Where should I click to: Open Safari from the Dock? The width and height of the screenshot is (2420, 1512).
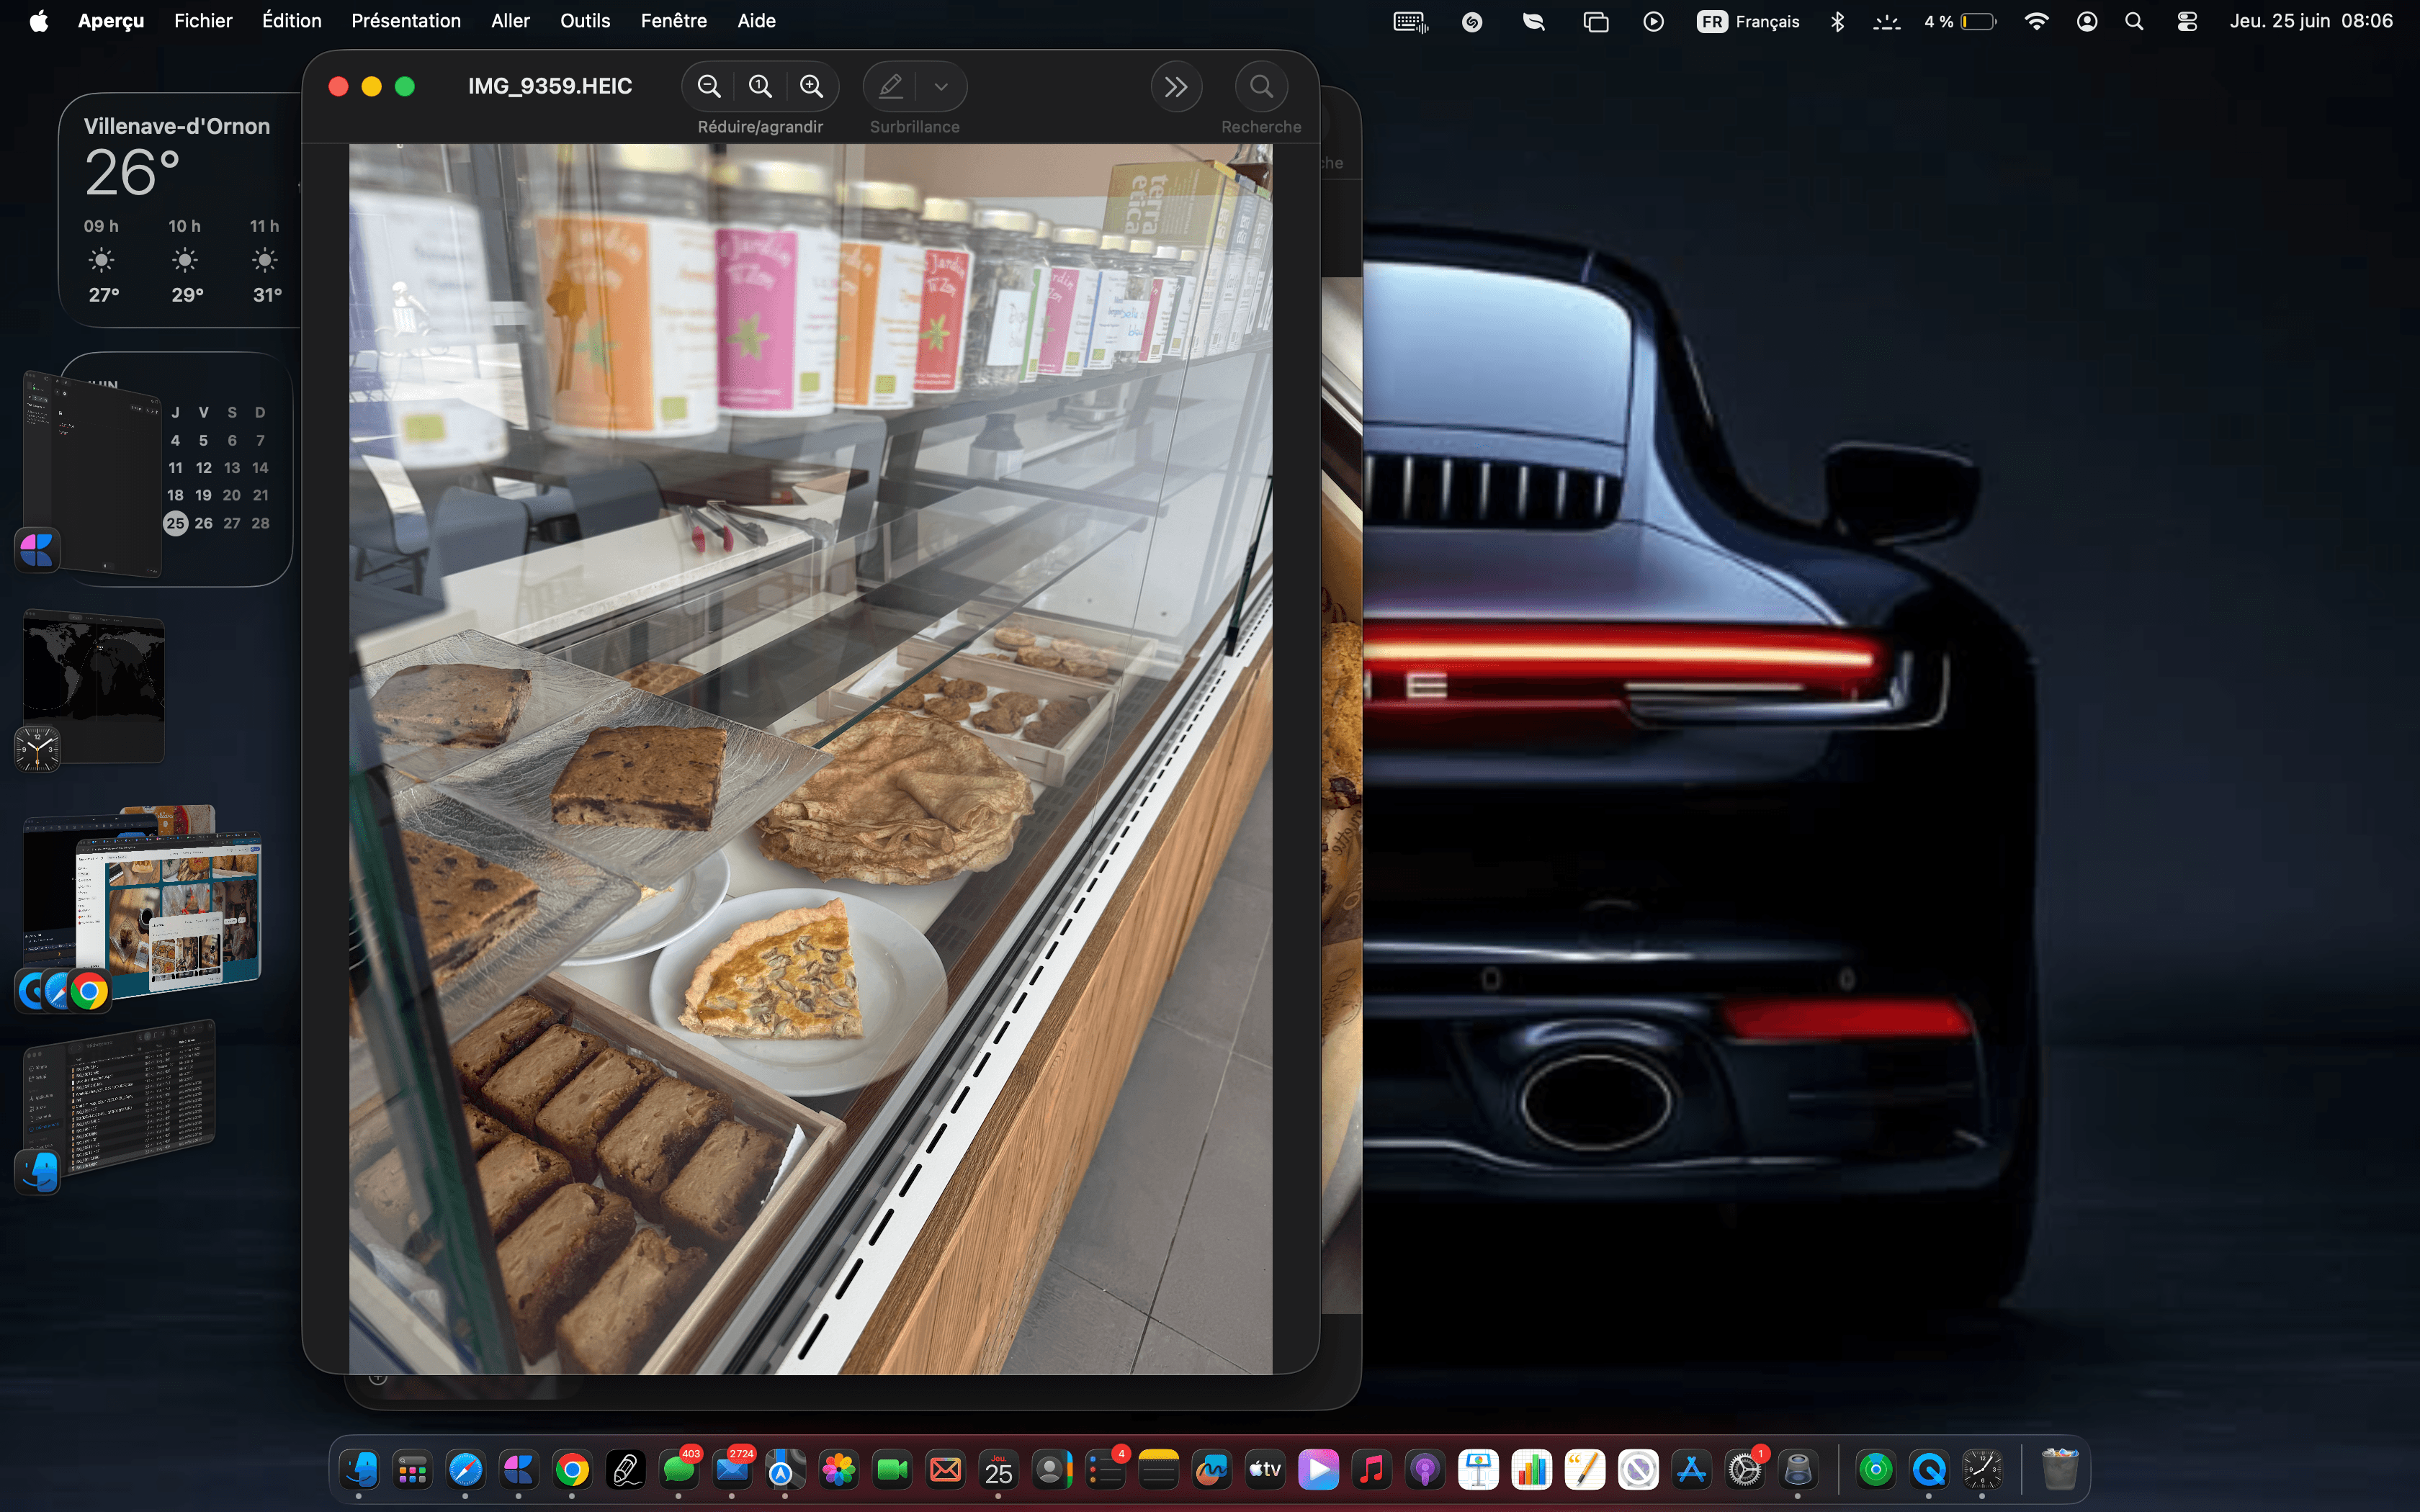[x=465, y=1470]
